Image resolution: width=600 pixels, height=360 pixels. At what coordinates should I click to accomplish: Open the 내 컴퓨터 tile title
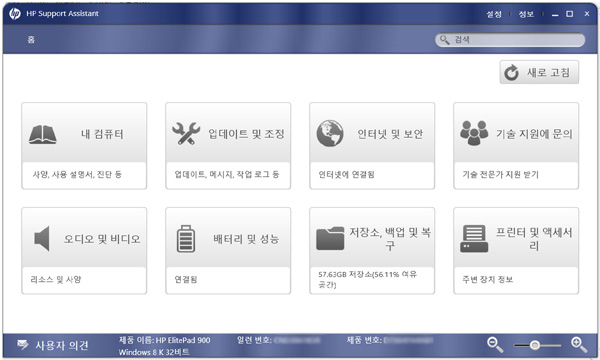pyautogui.click(x=102, y=134)
